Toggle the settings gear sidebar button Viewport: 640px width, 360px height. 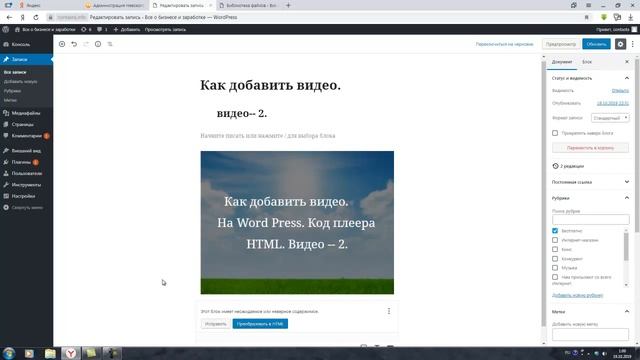coord(620,44)
